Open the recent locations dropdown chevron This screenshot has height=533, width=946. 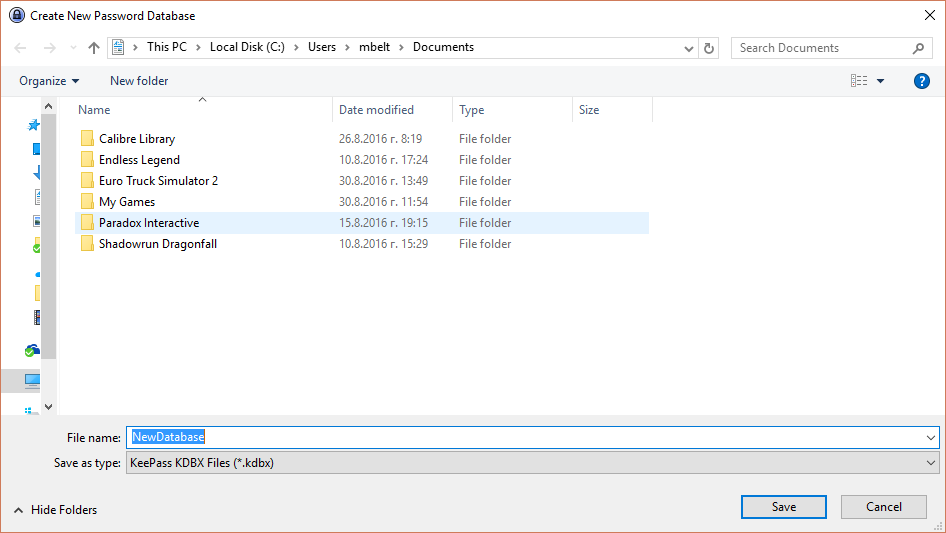[x=72, y=48]
